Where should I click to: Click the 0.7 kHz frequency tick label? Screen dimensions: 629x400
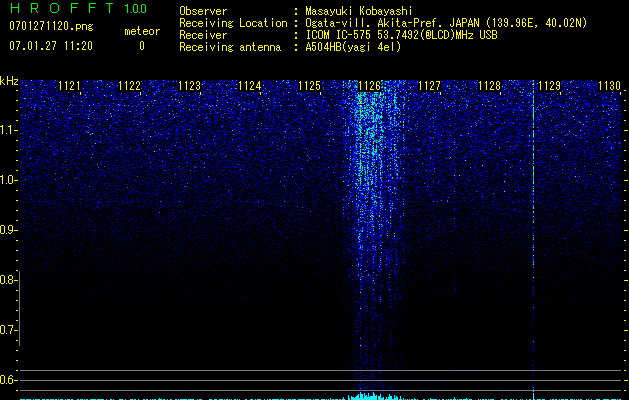pyautogui.click(x=8, y=330)
